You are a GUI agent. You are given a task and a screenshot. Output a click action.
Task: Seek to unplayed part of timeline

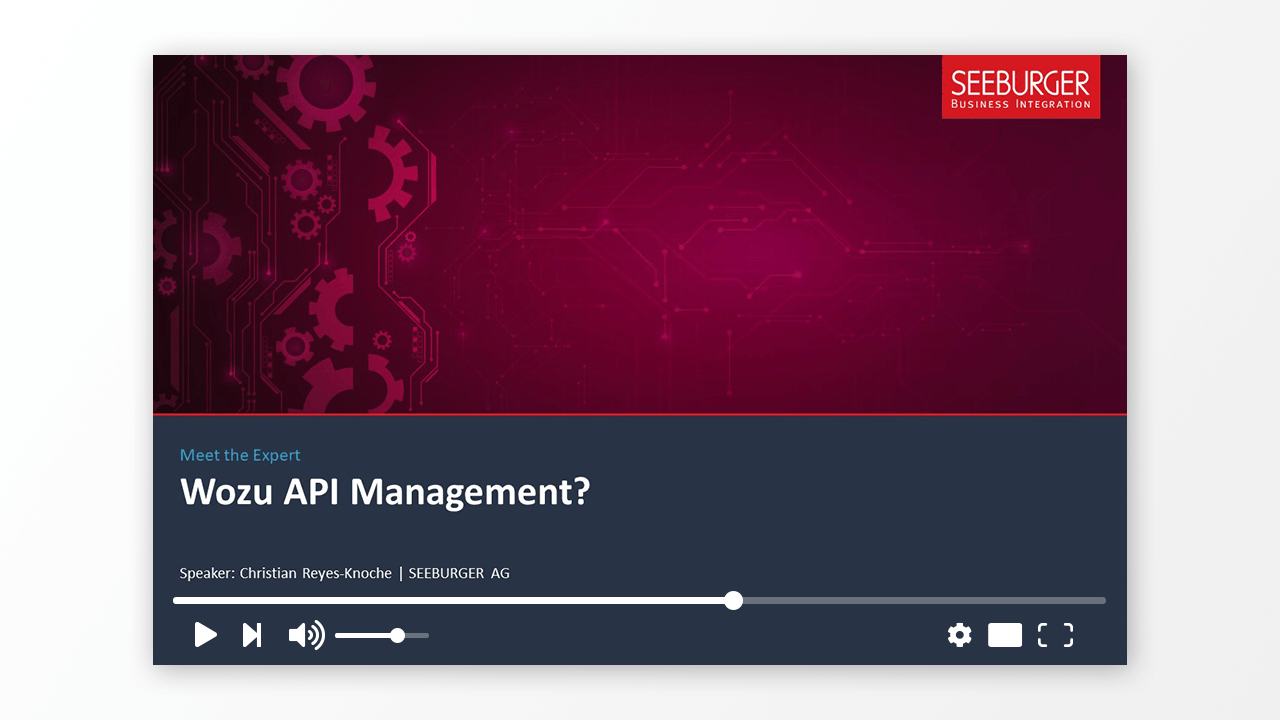[925, 600]
